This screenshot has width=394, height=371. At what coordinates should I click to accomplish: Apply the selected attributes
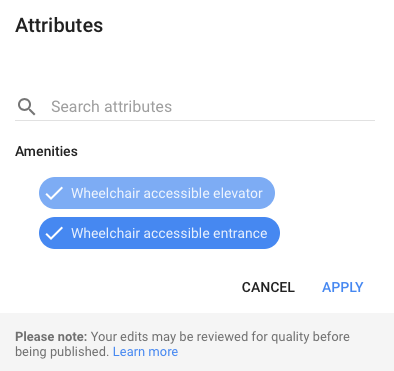[343, 287]
